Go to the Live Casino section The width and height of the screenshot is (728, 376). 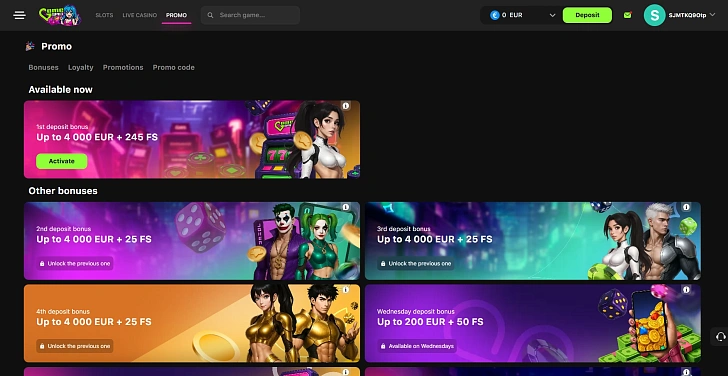coord(139,15)
